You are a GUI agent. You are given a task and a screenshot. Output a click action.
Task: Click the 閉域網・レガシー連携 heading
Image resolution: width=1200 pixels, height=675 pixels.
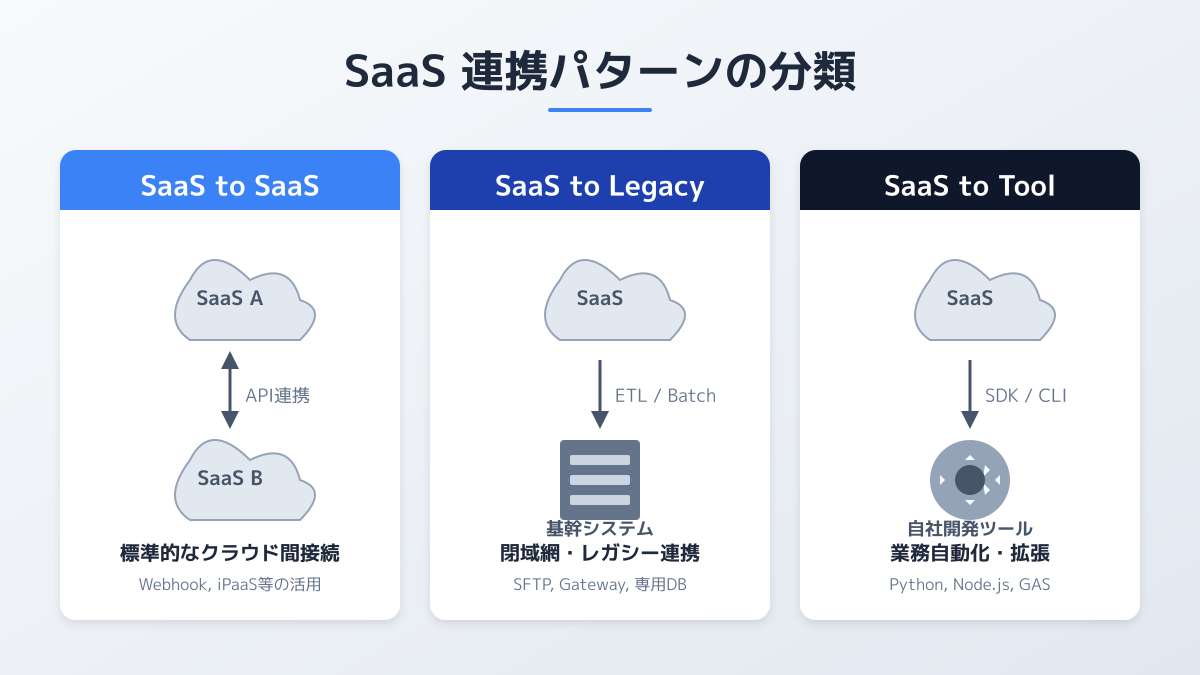[600, 553]
